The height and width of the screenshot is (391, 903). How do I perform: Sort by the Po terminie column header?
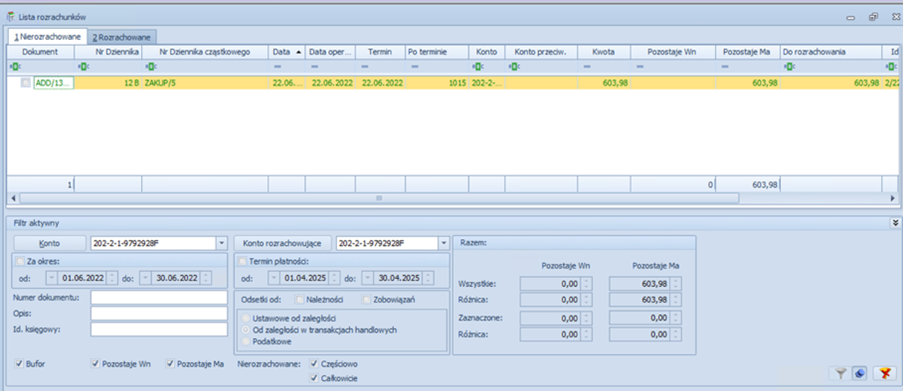[437, 52]
